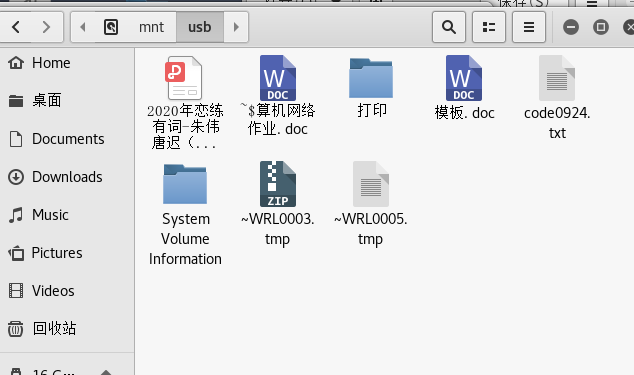This screenshot has width=634, height=375.
Task: Click the folder name label 打印
Action: click(372, 110)
